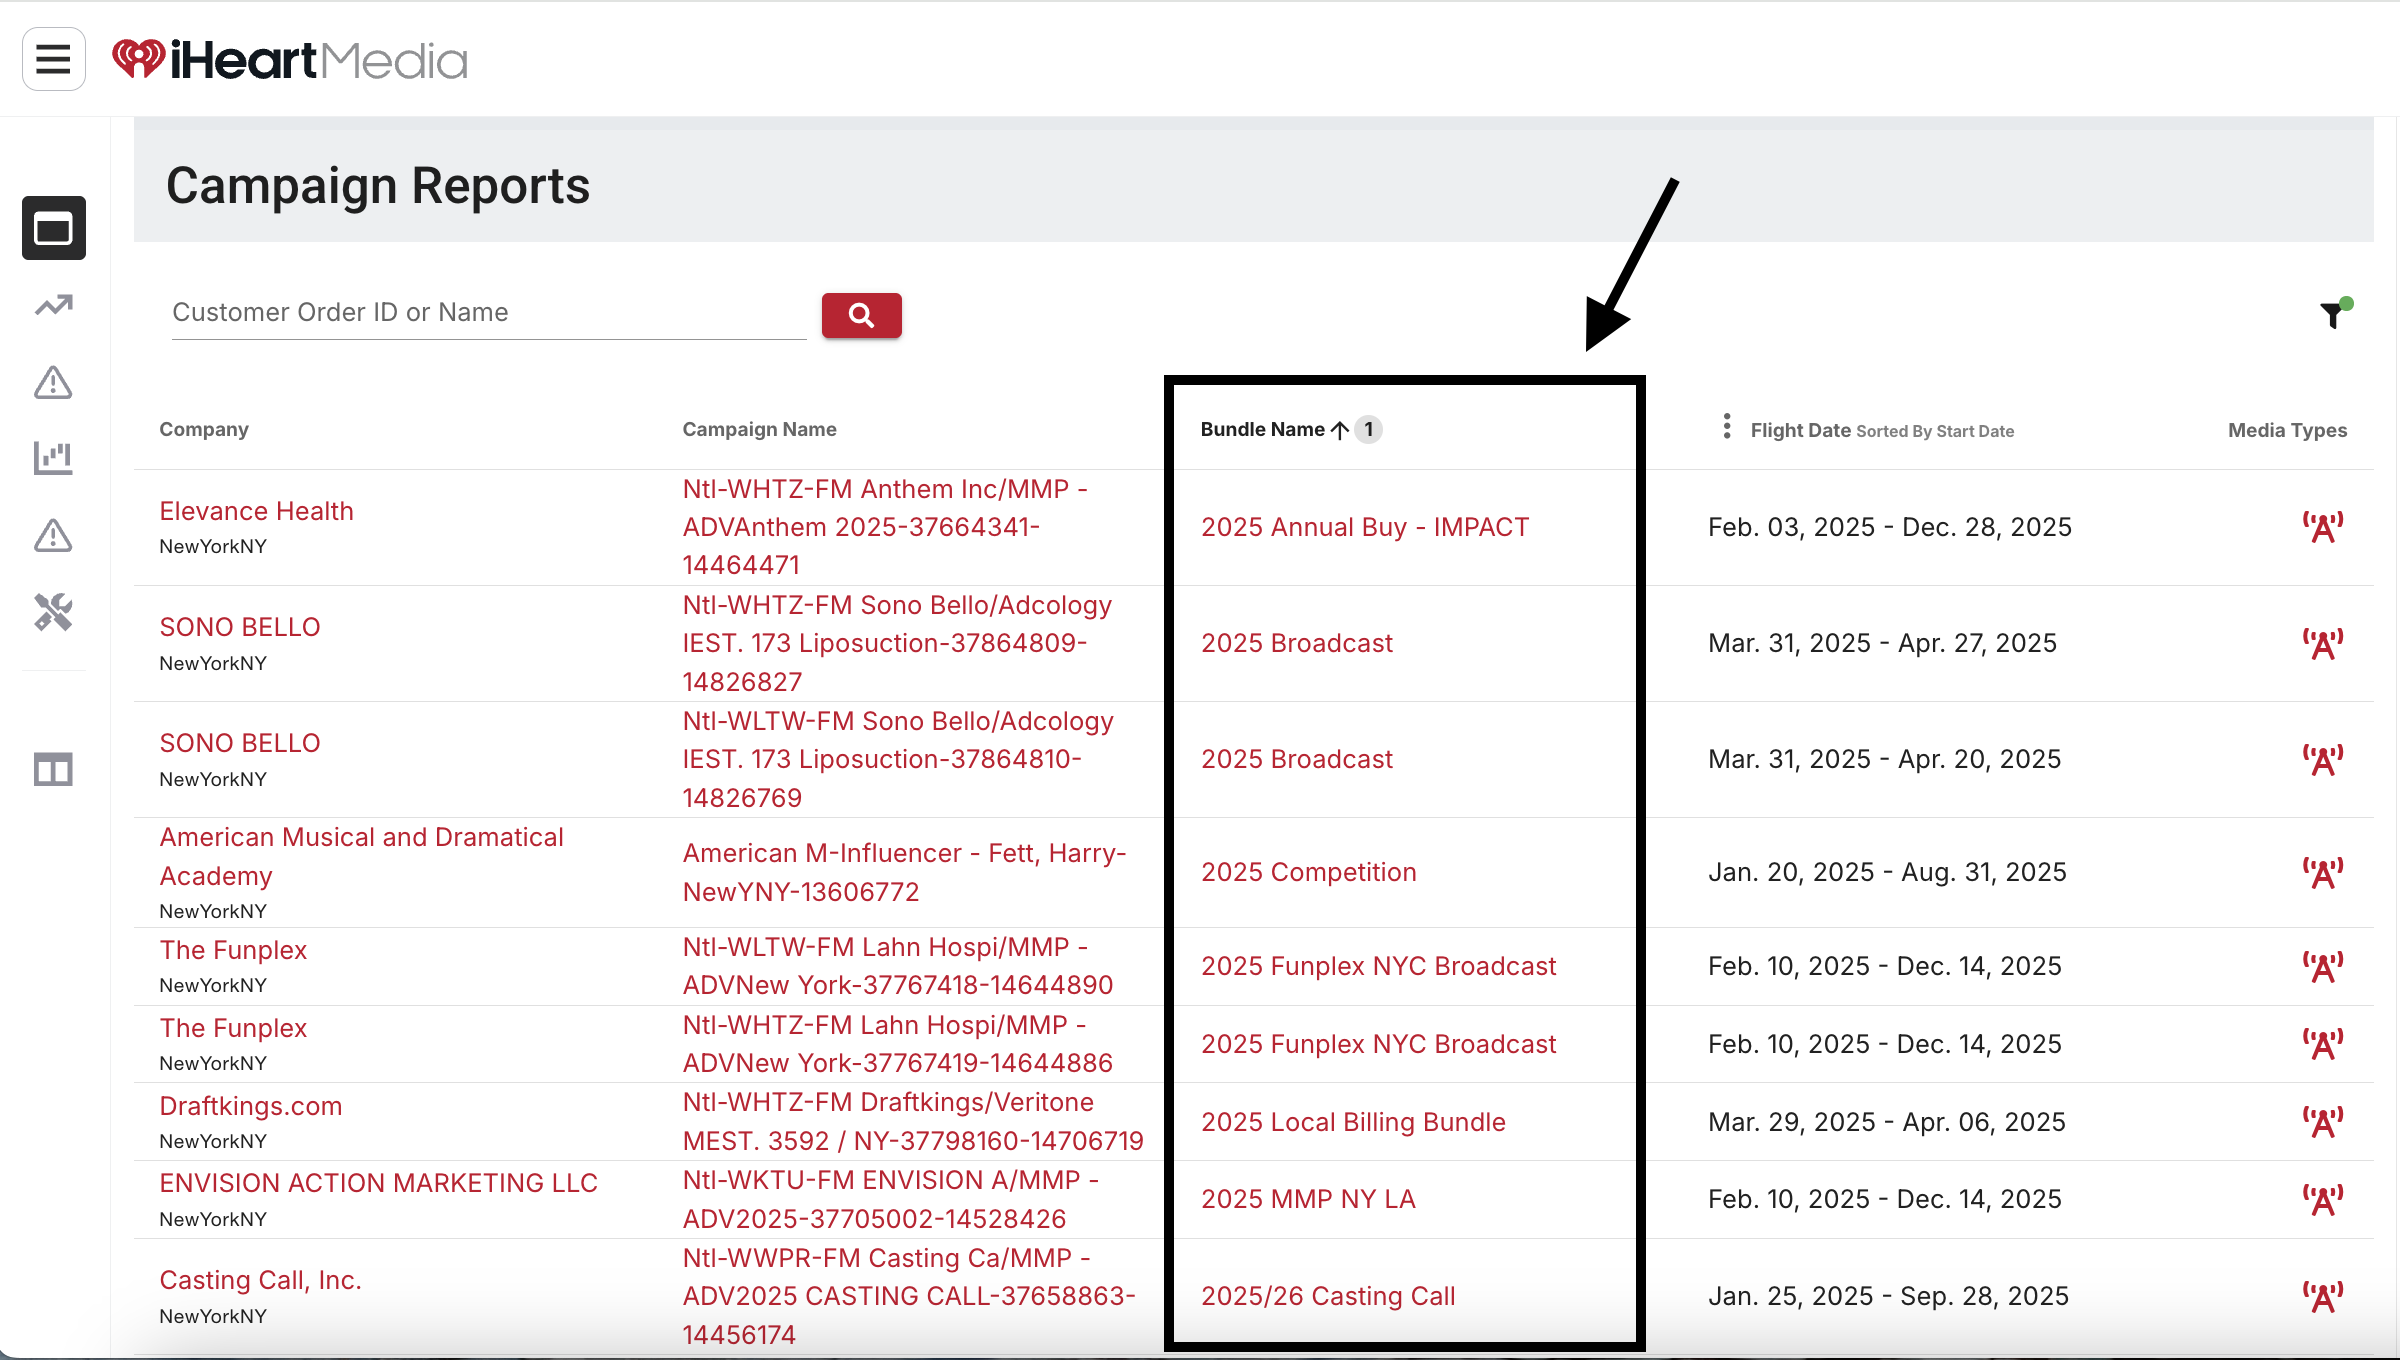
Task: Open 2025 Broadcast bundle in WHTZ-FM Sono Bello row
Action: 1297,644
